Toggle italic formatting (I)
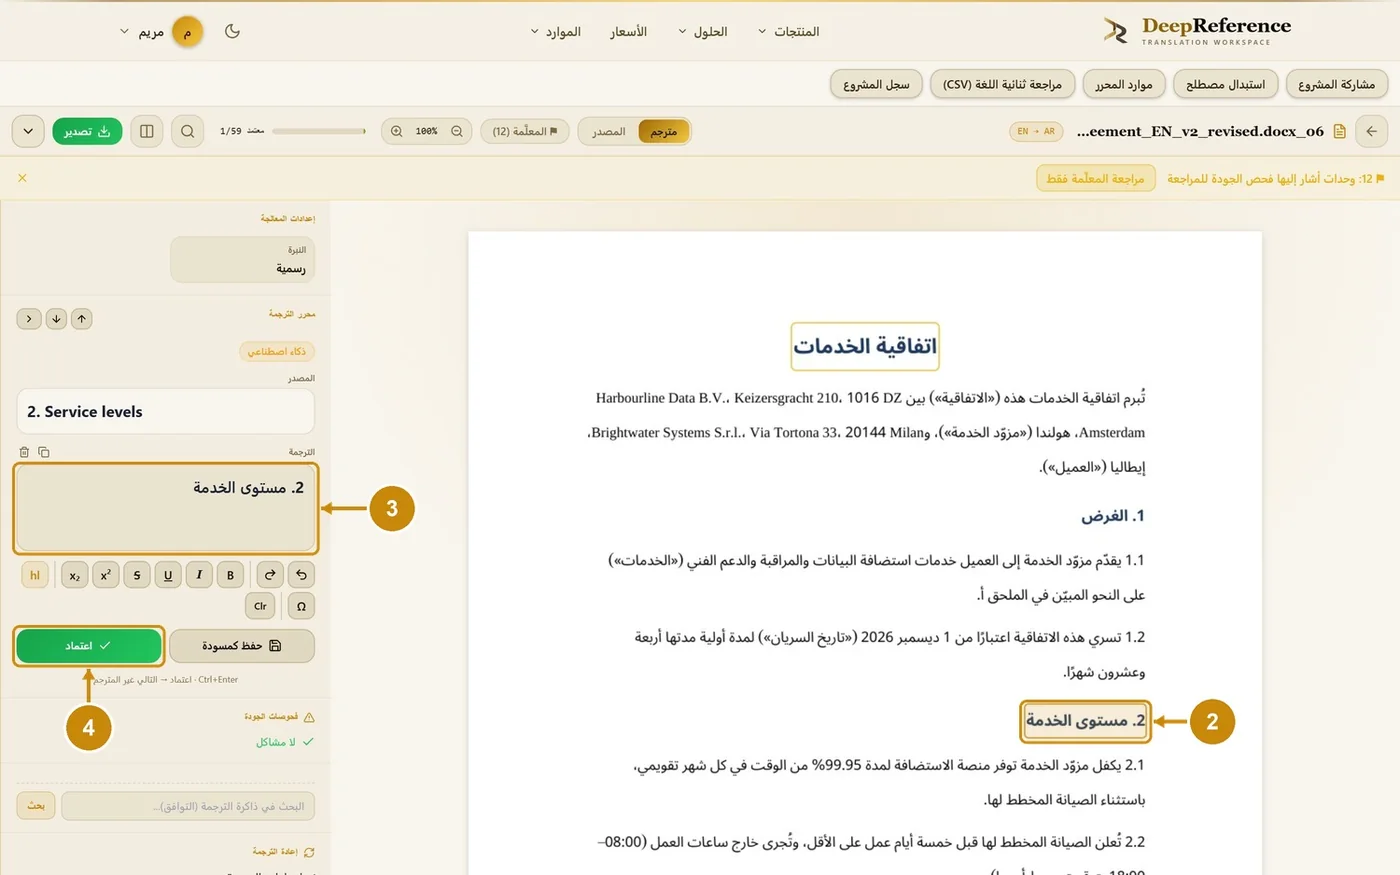 (199, 575)
